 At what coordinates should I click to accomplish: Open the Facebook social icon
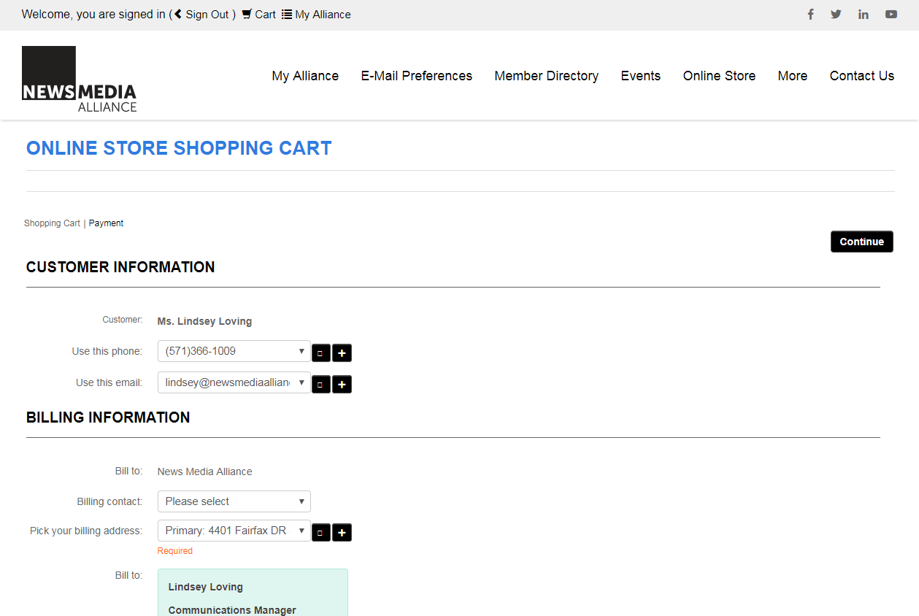[x=811, y=14]
